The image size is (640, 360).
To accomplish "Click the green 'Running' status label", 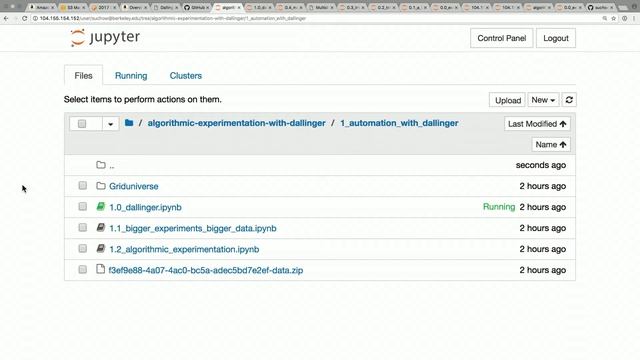I will (499, 207).
